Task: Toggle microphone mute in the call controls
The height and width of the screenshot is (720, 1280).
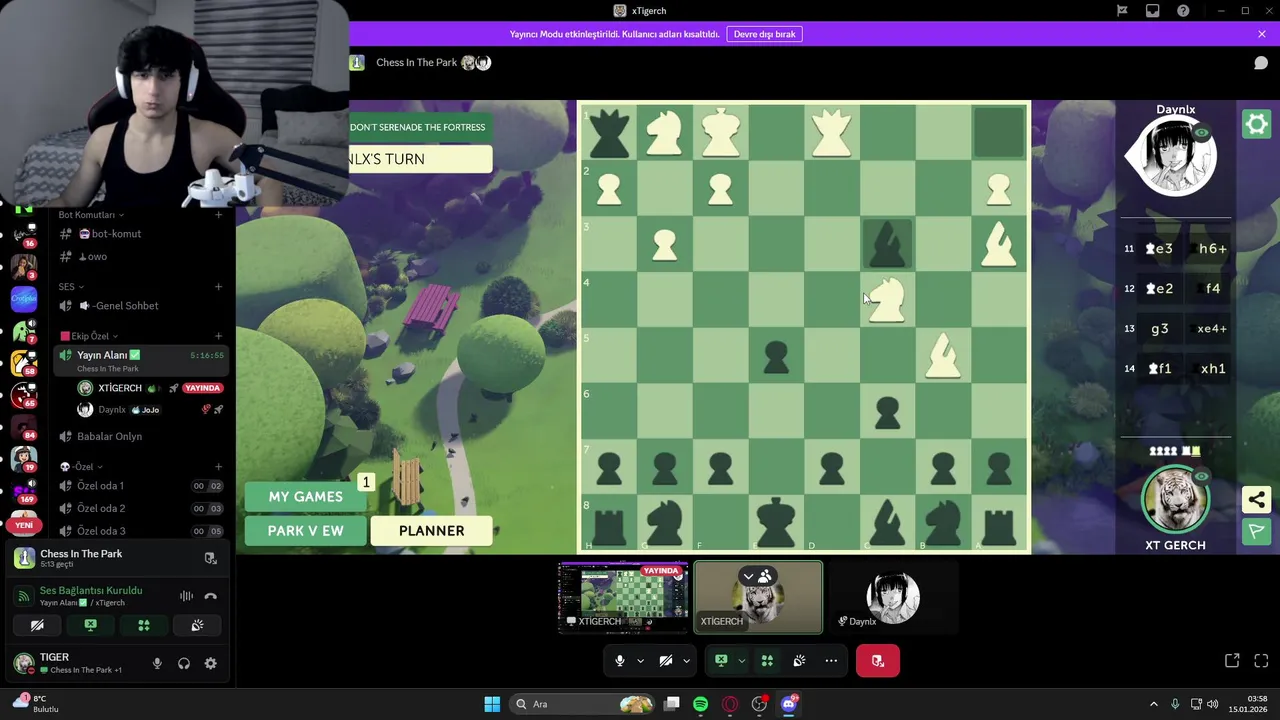Action: (620, 661)
